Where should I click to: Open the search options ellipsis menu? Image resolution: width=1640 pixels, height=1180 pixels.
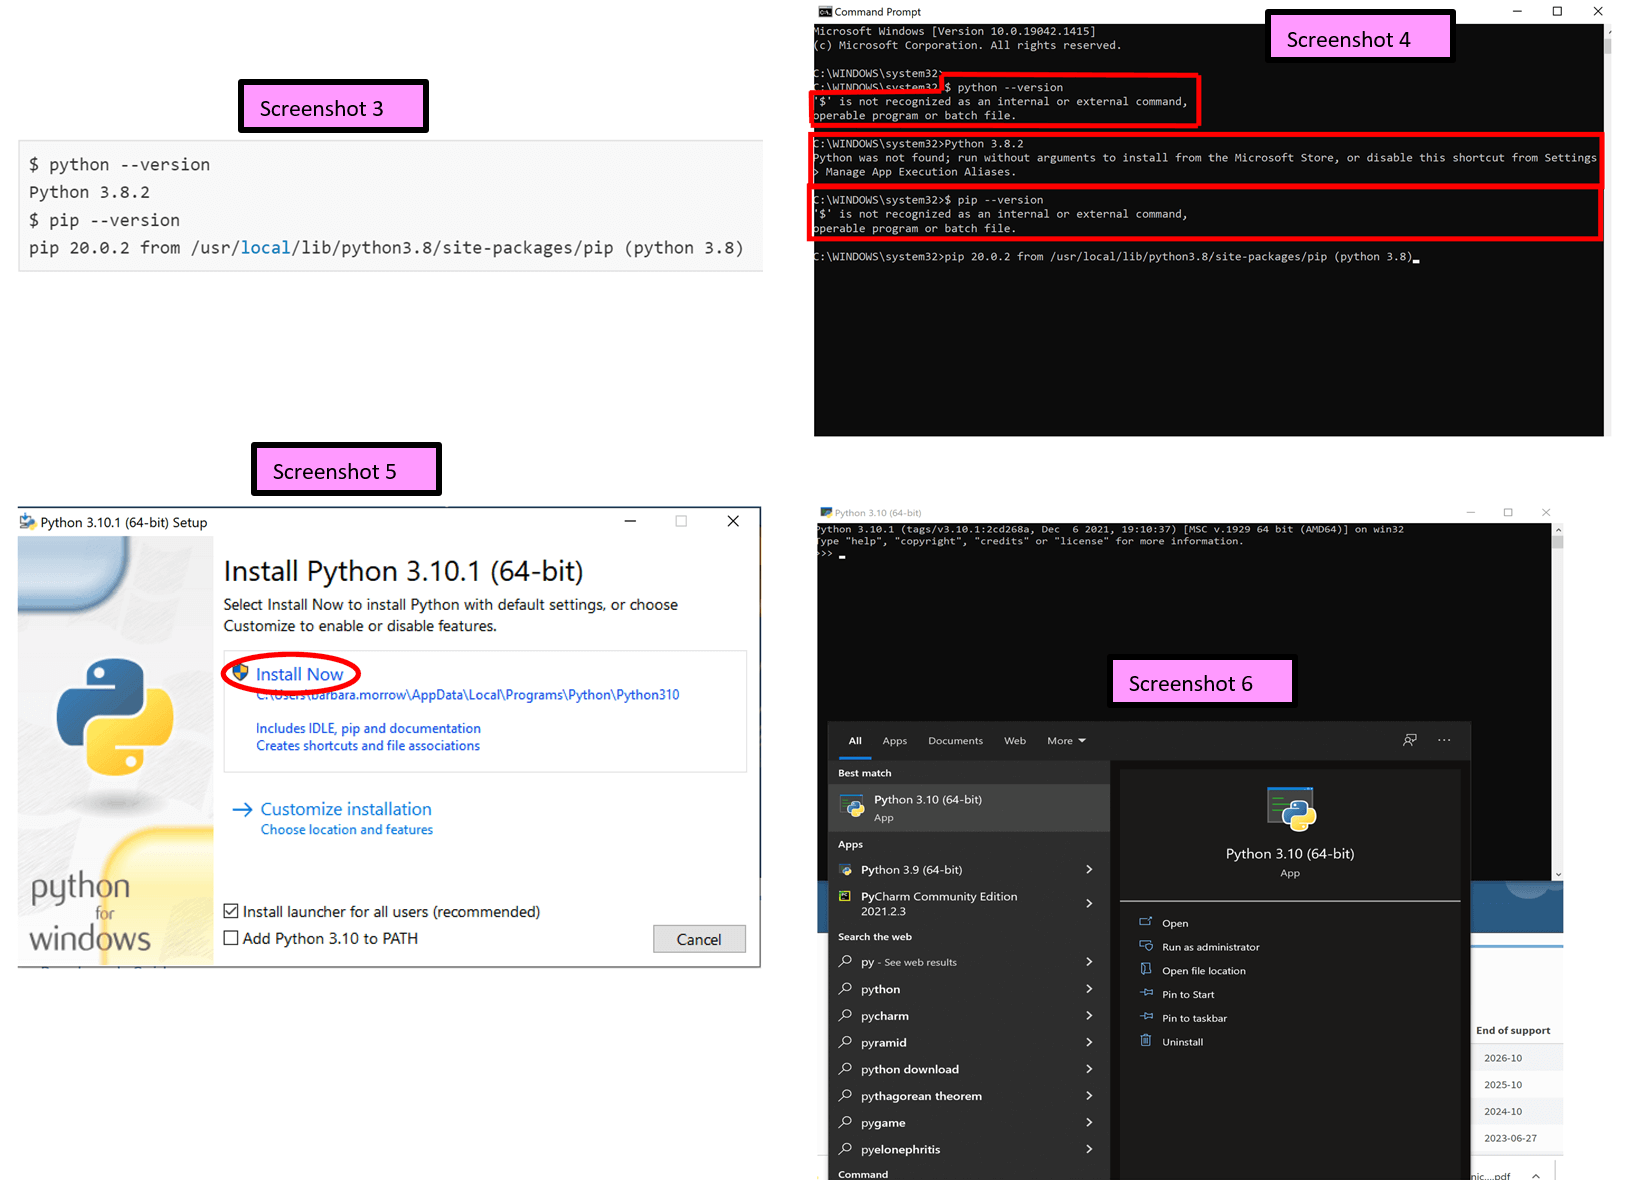[x=1444, y=740]
